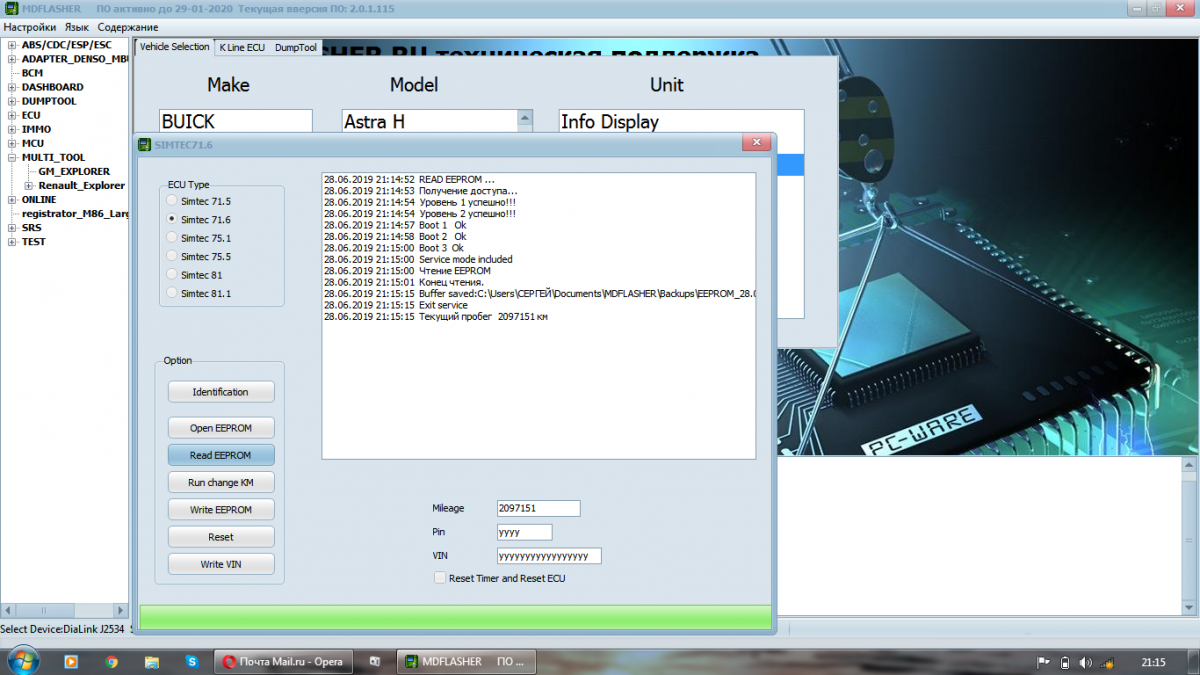Image resolution: width=1200 pixels, height=675 pixels.
Task: Select the BCM tree item
Action: pos(32,73)
